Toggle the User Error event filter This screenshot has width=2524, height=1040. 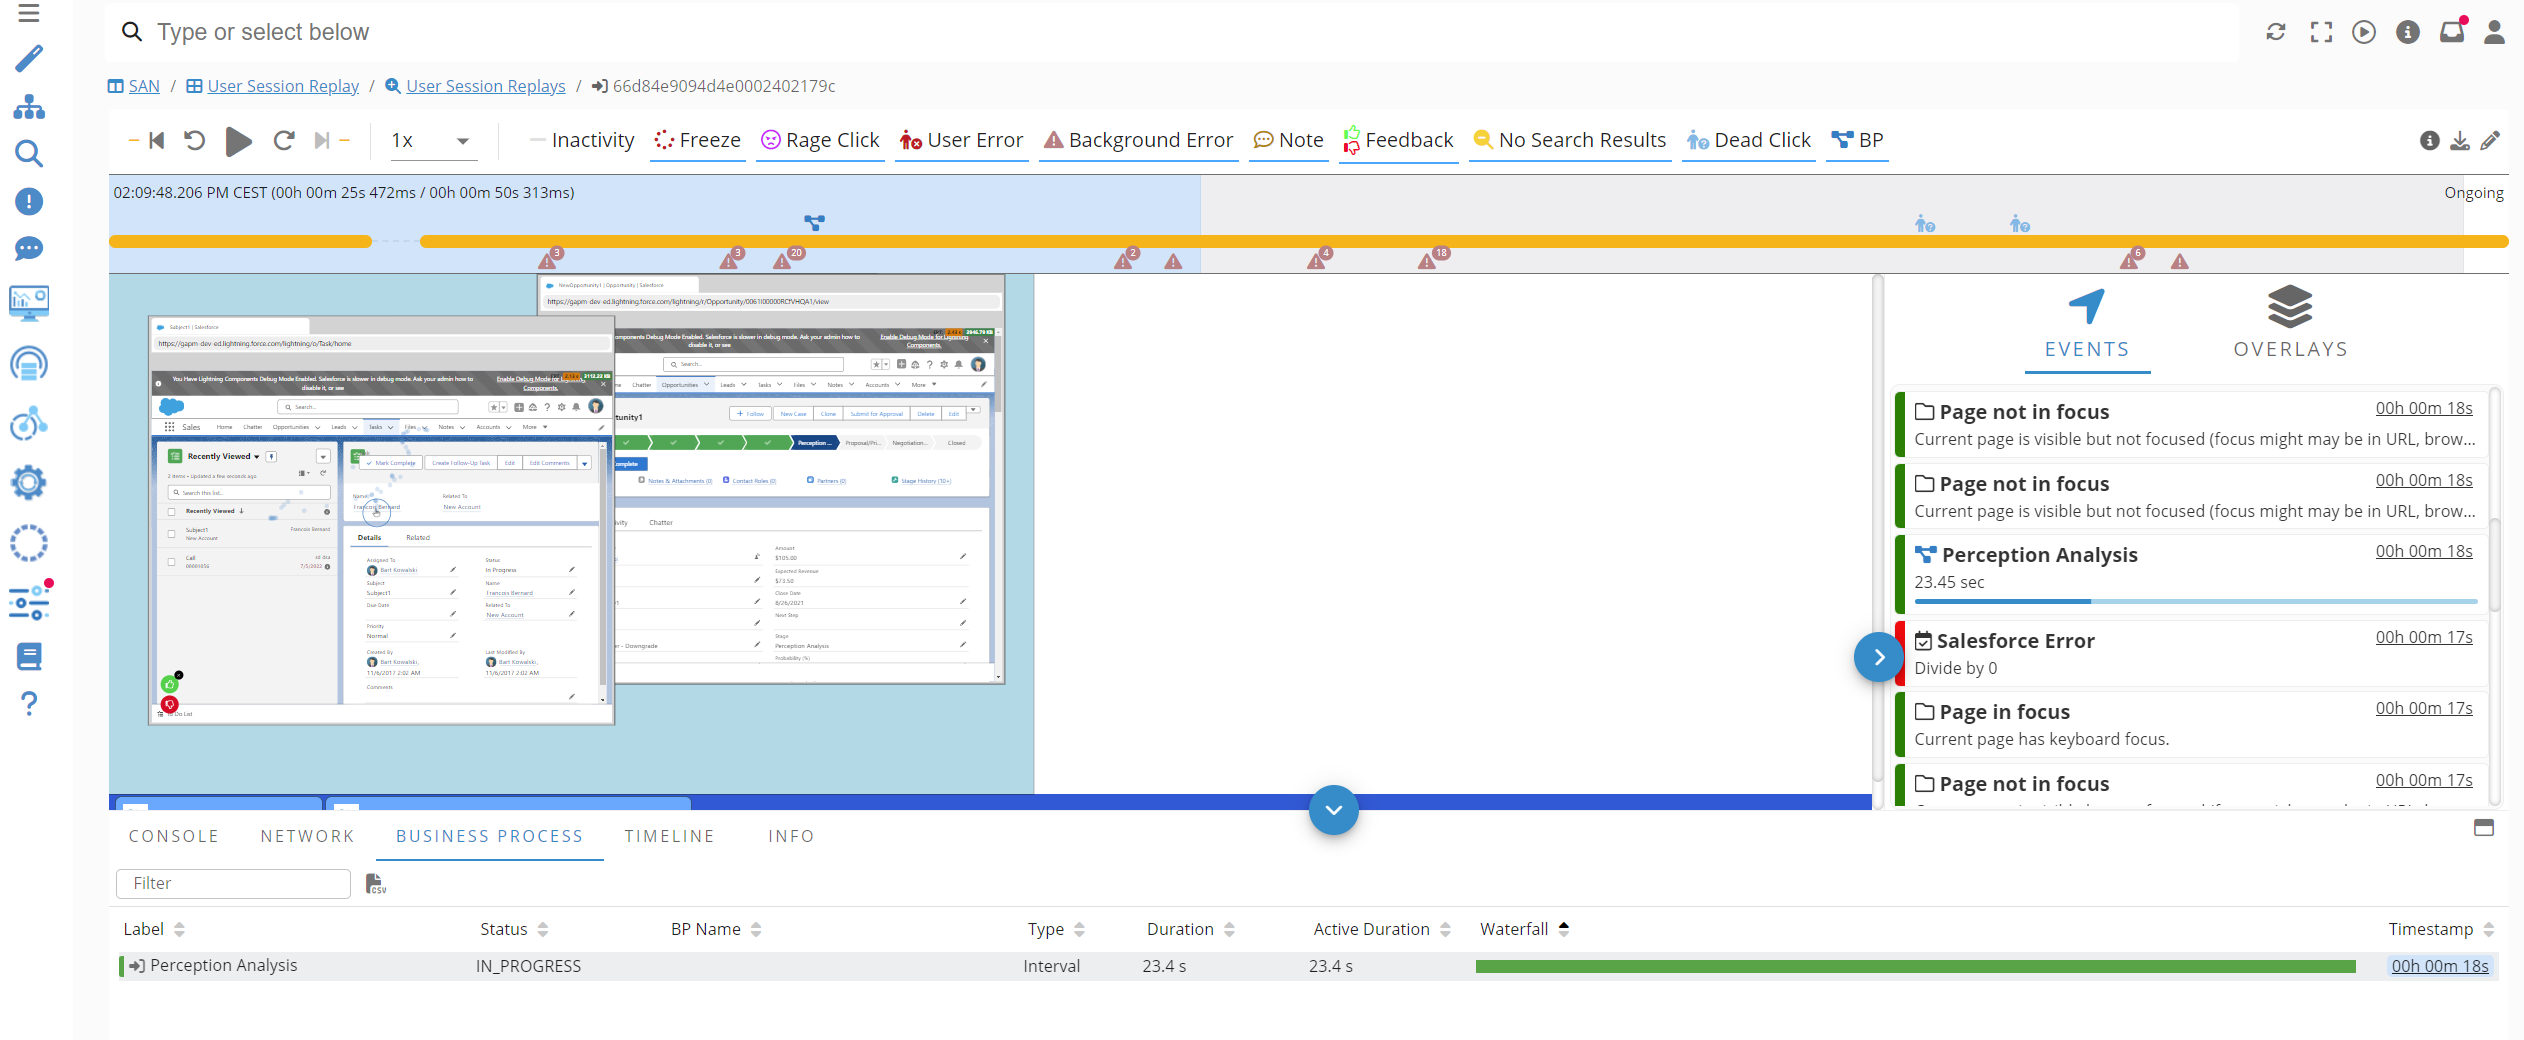coord(961,141)
